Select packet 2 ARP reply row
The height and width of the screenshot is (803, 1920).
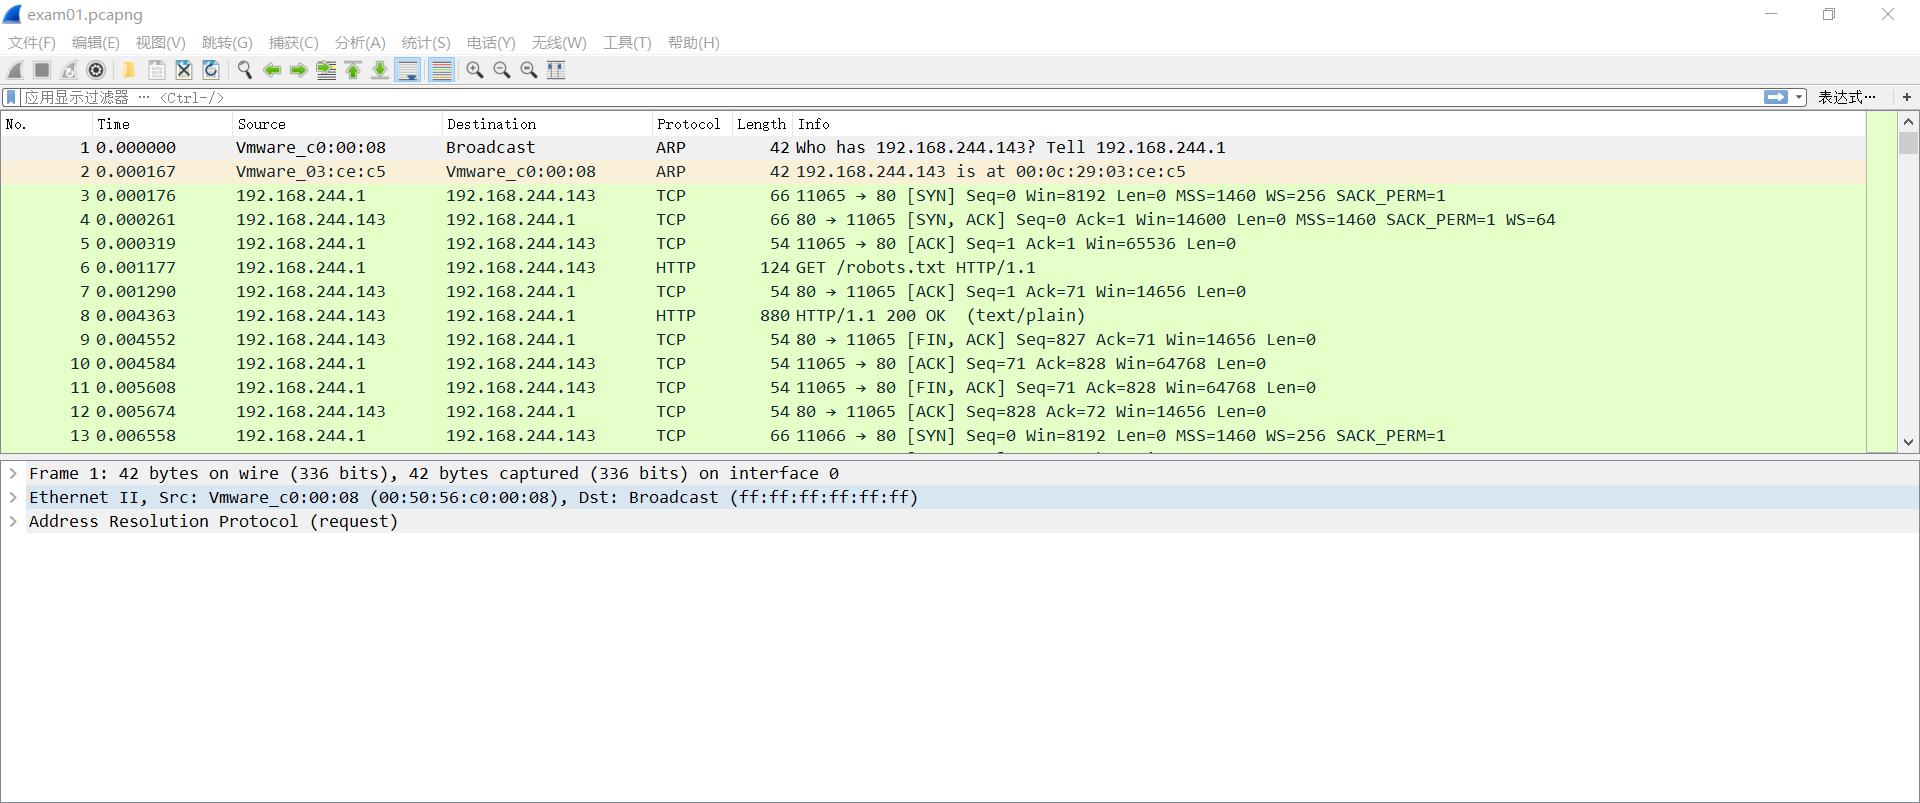(x=933, y=171)
